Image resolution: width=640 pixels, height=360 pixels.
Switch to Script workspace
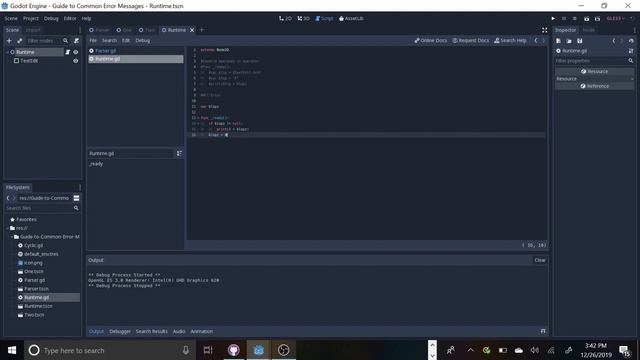(324, 18)
